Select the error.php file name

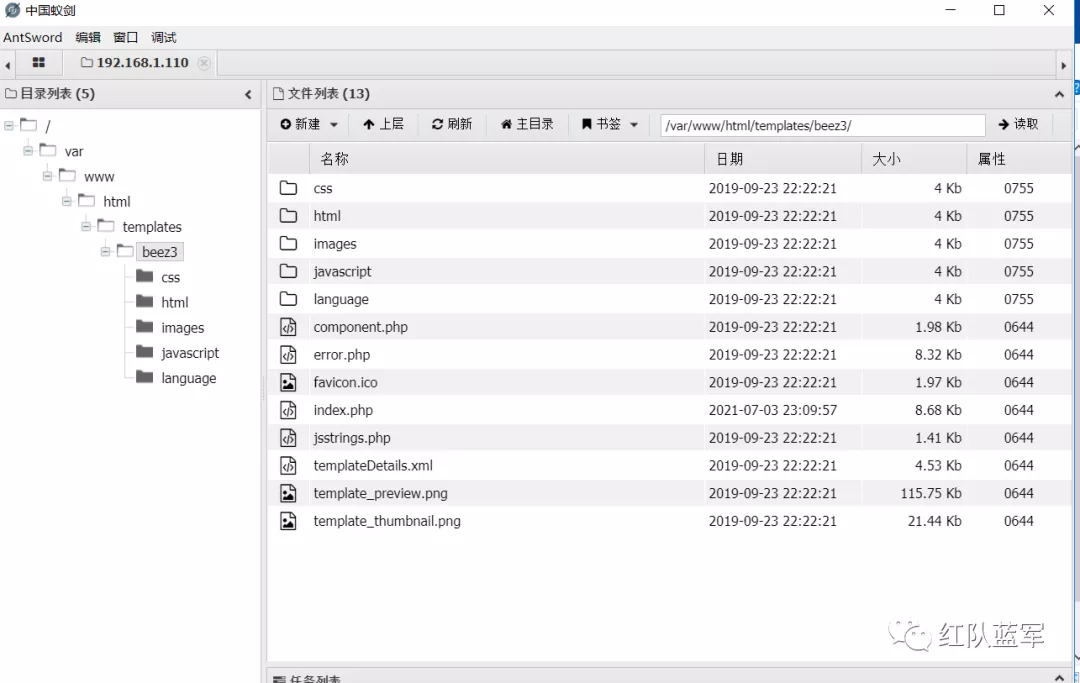pyautogui.click(x=342, y=355)
